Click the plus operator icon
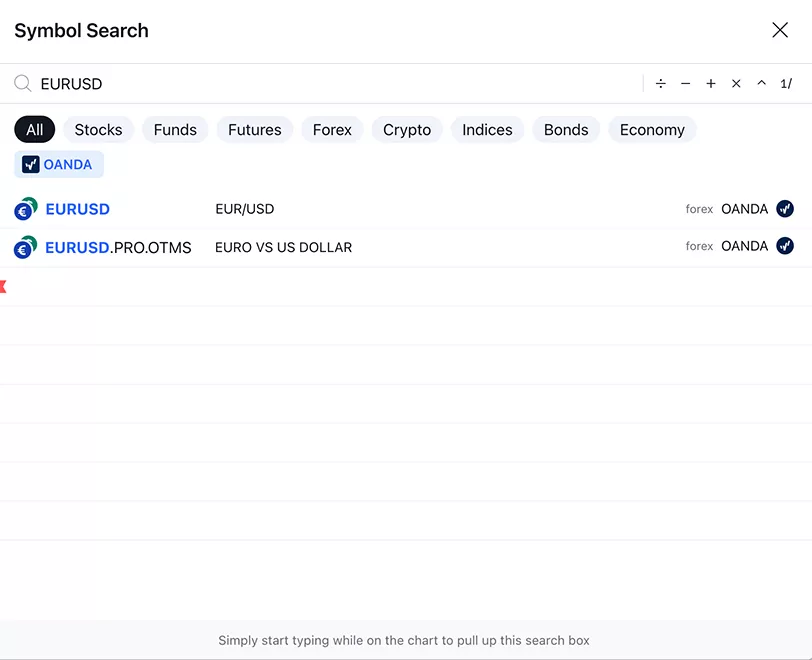812x660 pixels. (x=711, y=84)
